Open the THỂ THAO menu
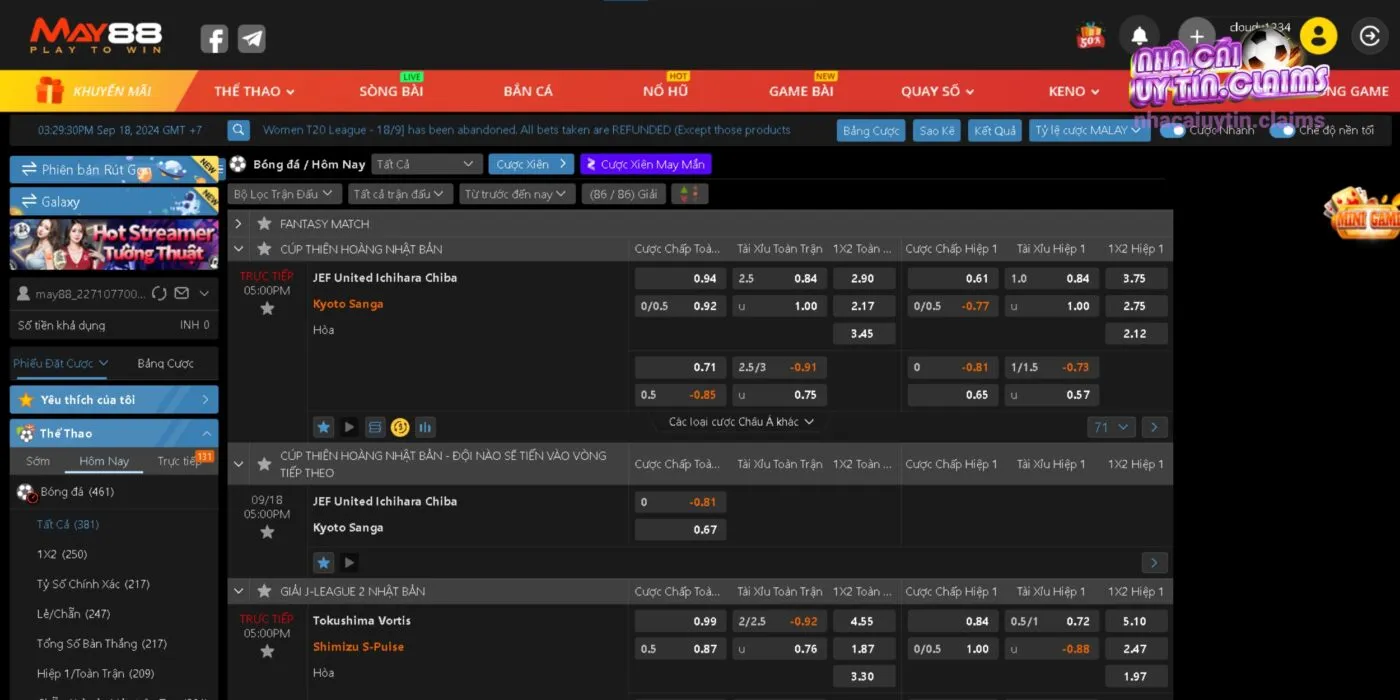This screenshot has height=700, width=1400. point(253,91)
